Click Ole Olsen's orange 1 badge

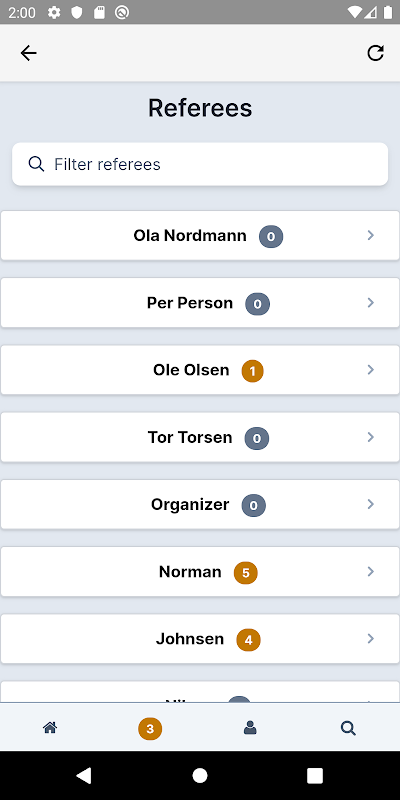coord(253,371)
